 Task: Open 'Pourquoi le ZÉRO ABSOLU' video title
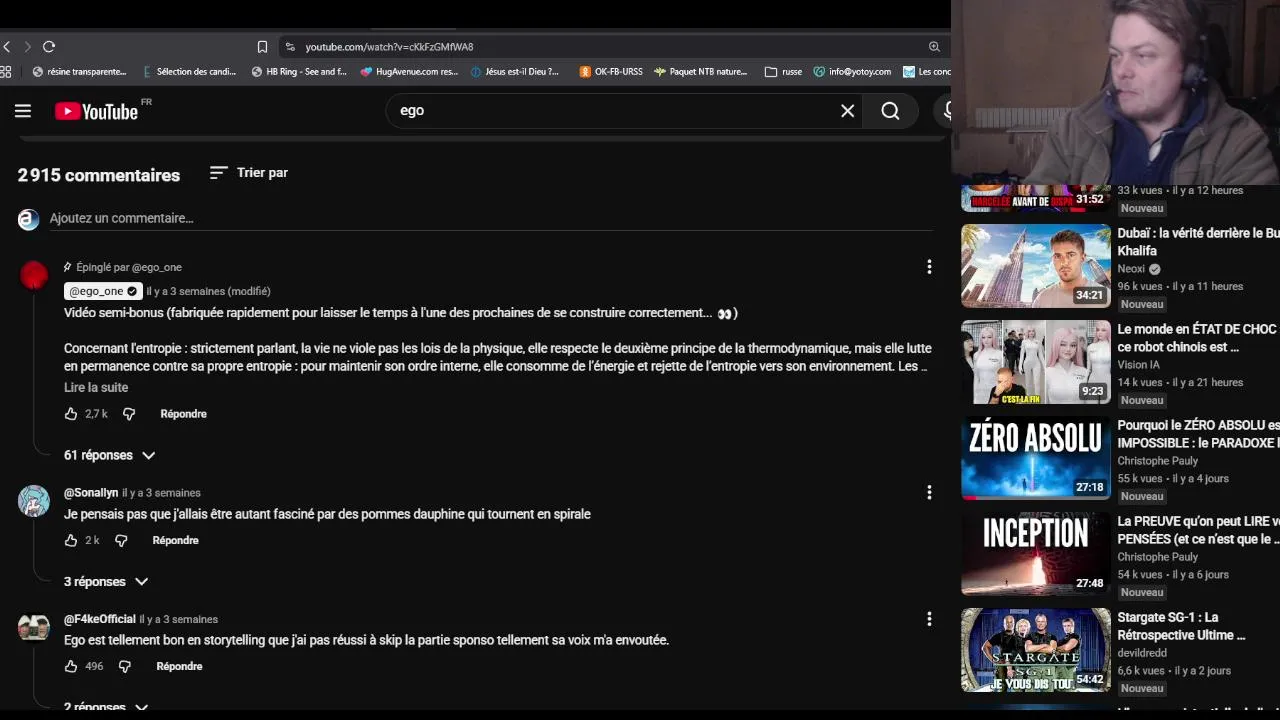coord(1198,434)
